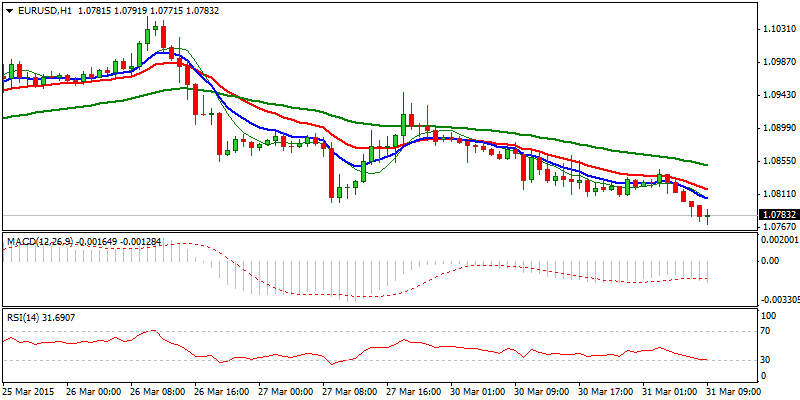Click the 1.07670 price axis label
Image resolution: width=800 pixels, height=400 pixels.
(778, 227)
